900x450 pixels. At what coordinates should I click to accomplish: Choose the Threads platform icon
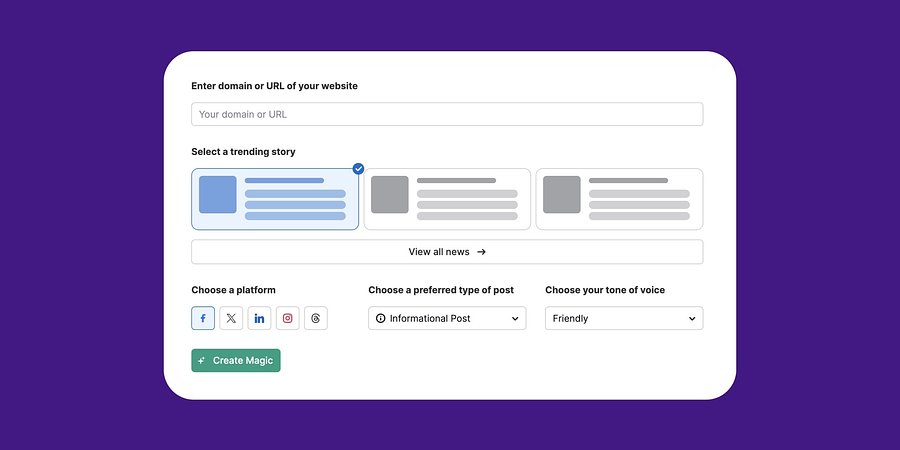[x=316, y=318]
